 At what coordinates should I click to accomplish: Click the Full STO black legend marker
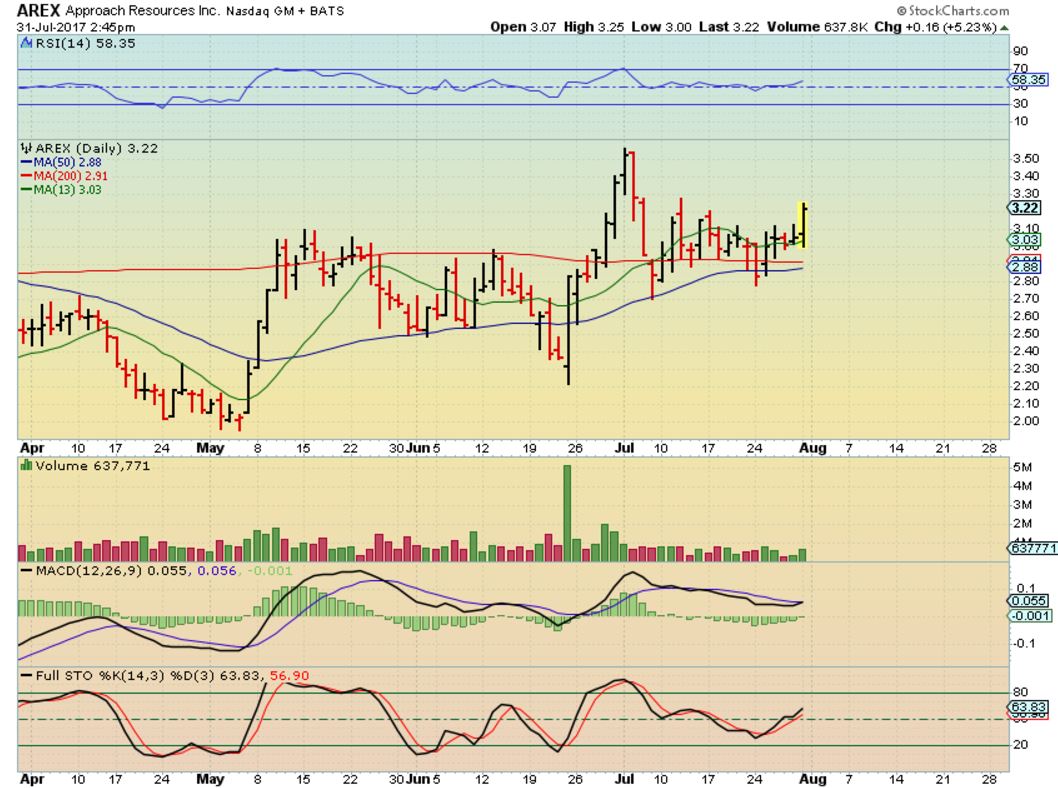tap(27, 675)
